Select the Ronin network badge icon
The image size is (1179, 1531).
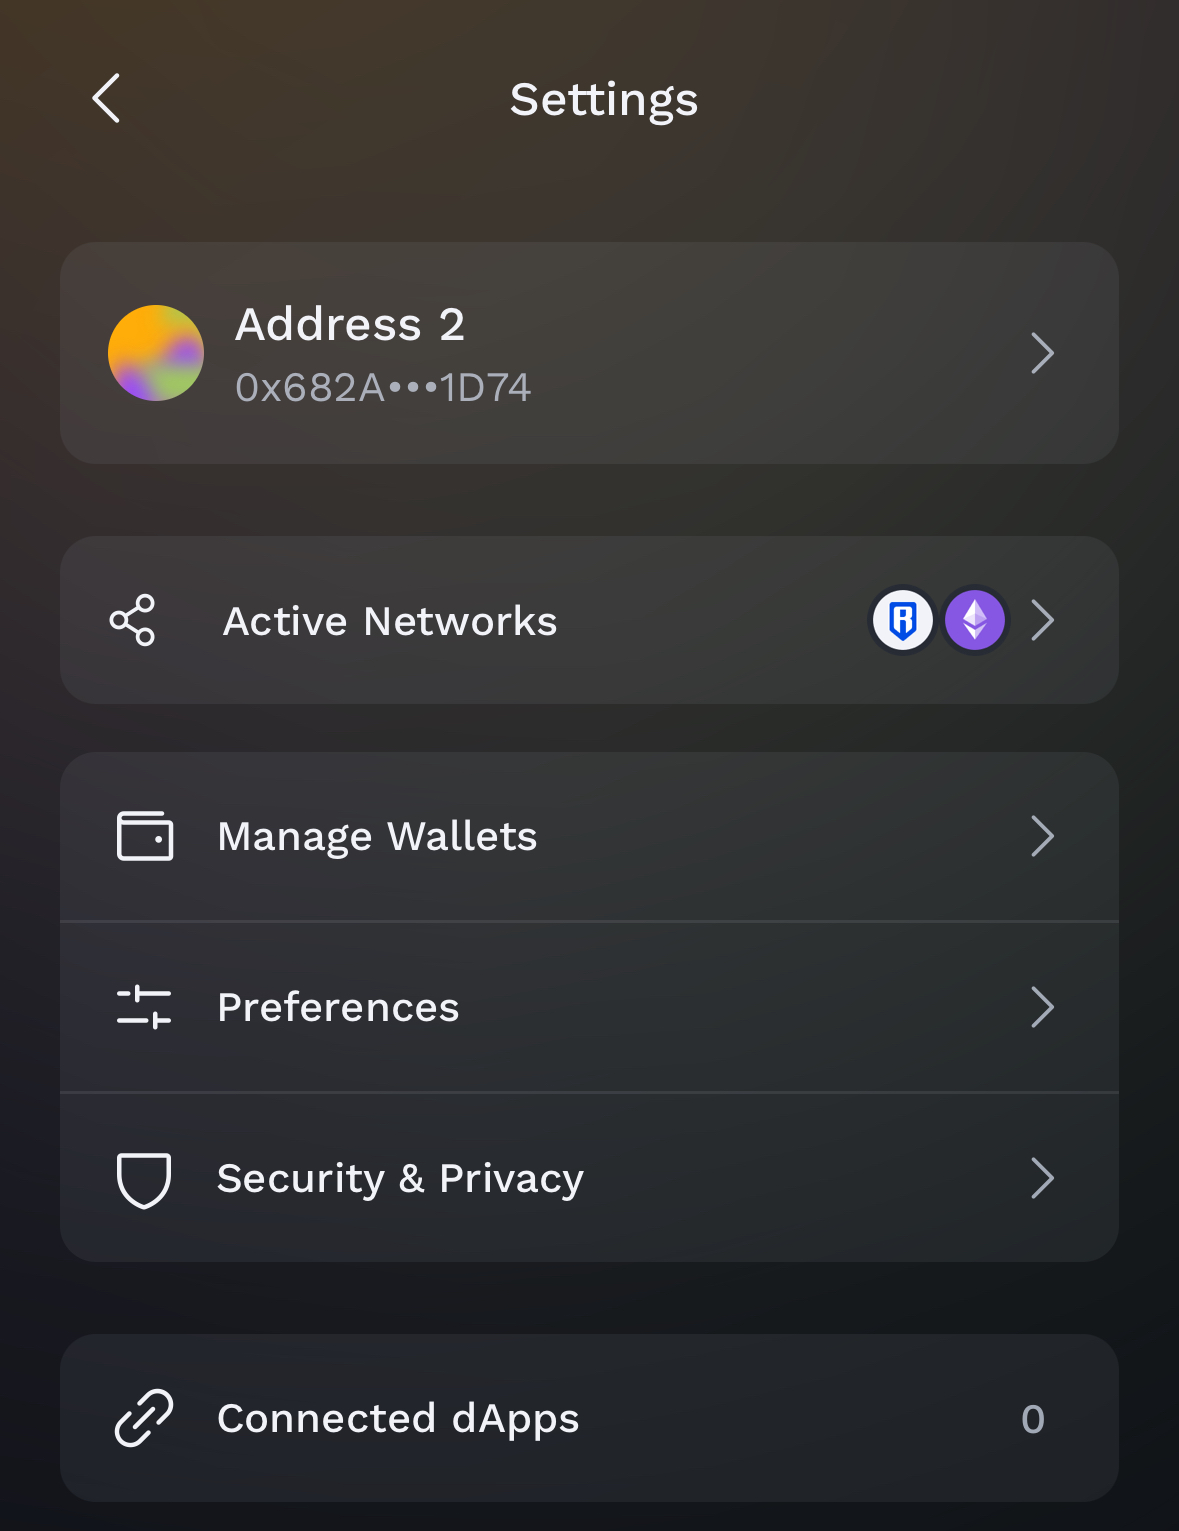click(903, 620)
